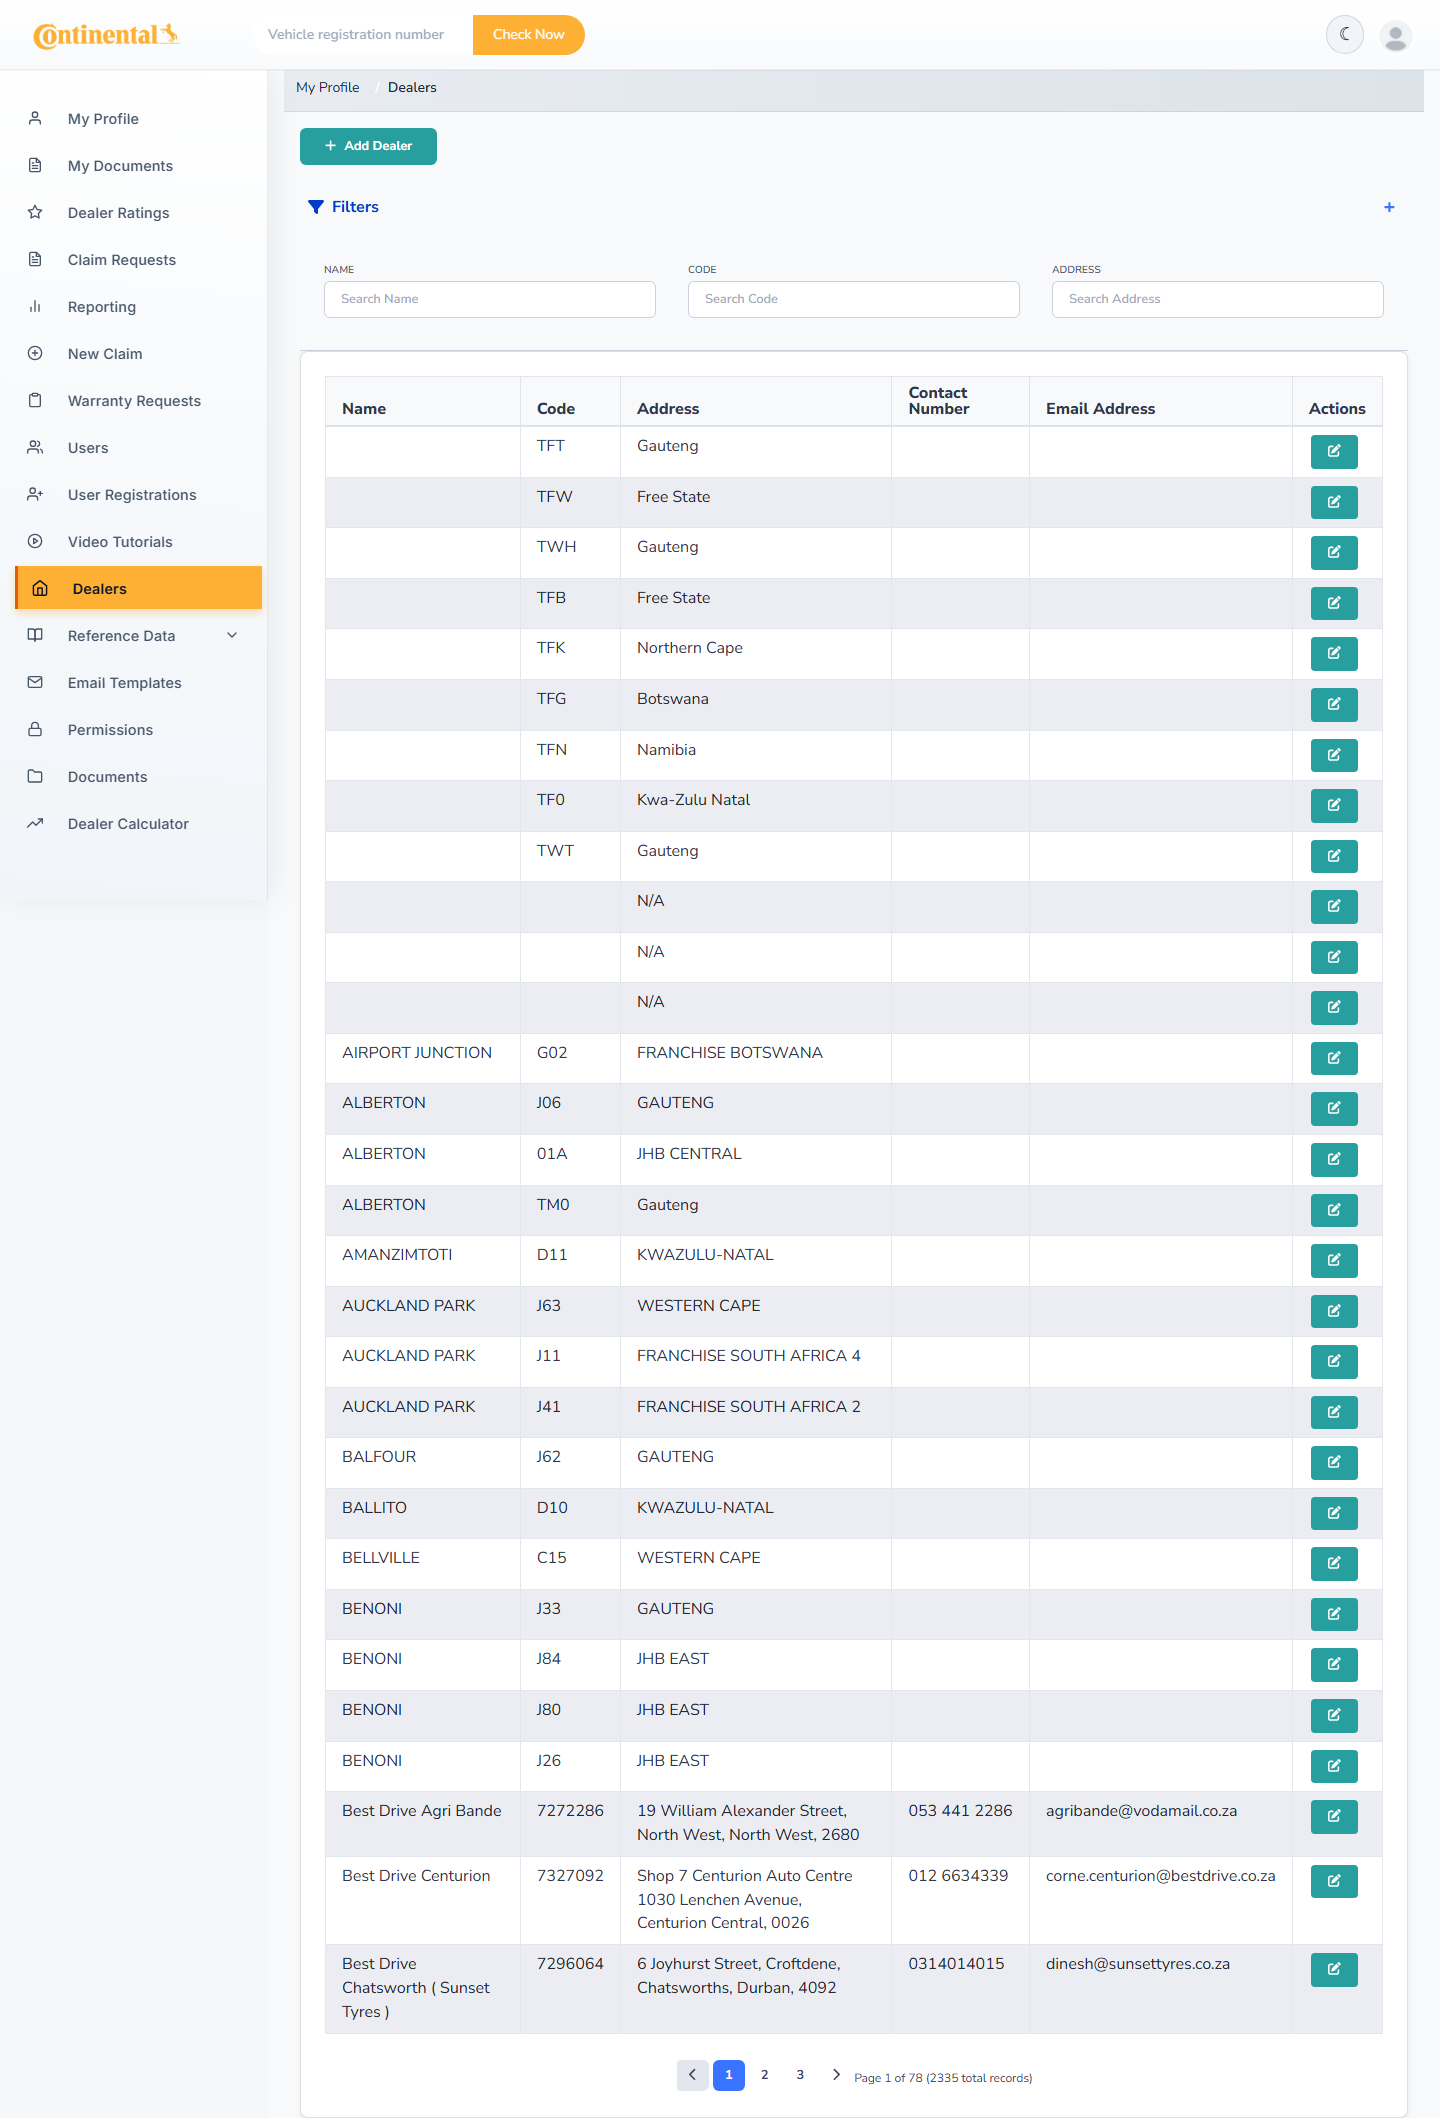Go to the previous page of dealers
Image resolution: width=1440 pixels, height=2118 pixels.
(692, 2075)
